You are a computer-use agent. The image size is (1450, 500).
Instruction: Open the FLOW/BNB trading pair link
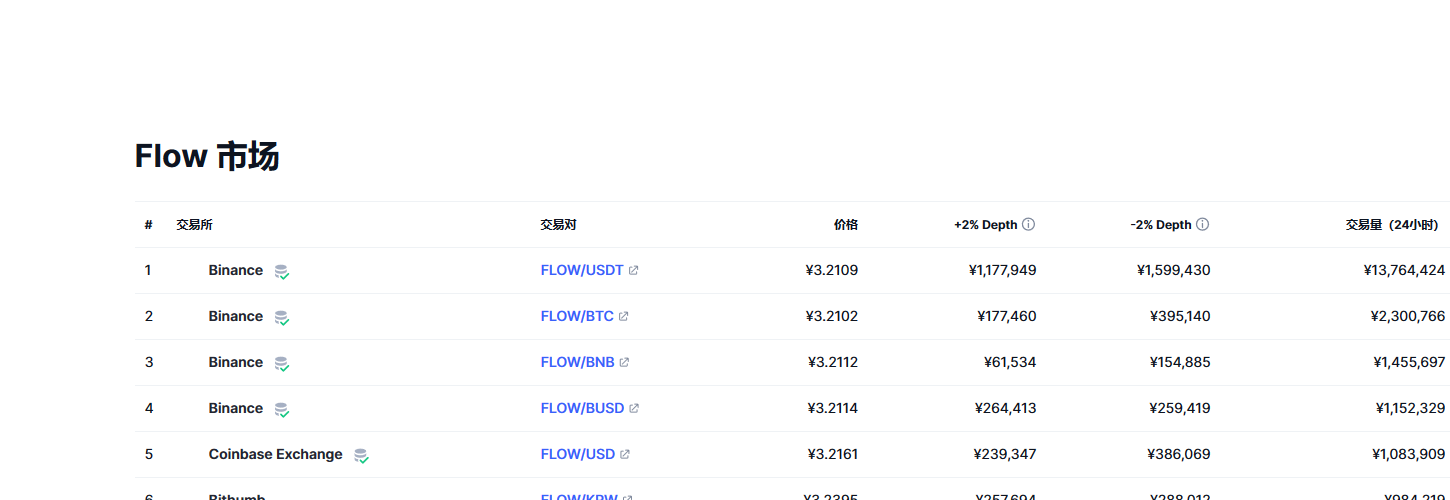pos(578,362)
